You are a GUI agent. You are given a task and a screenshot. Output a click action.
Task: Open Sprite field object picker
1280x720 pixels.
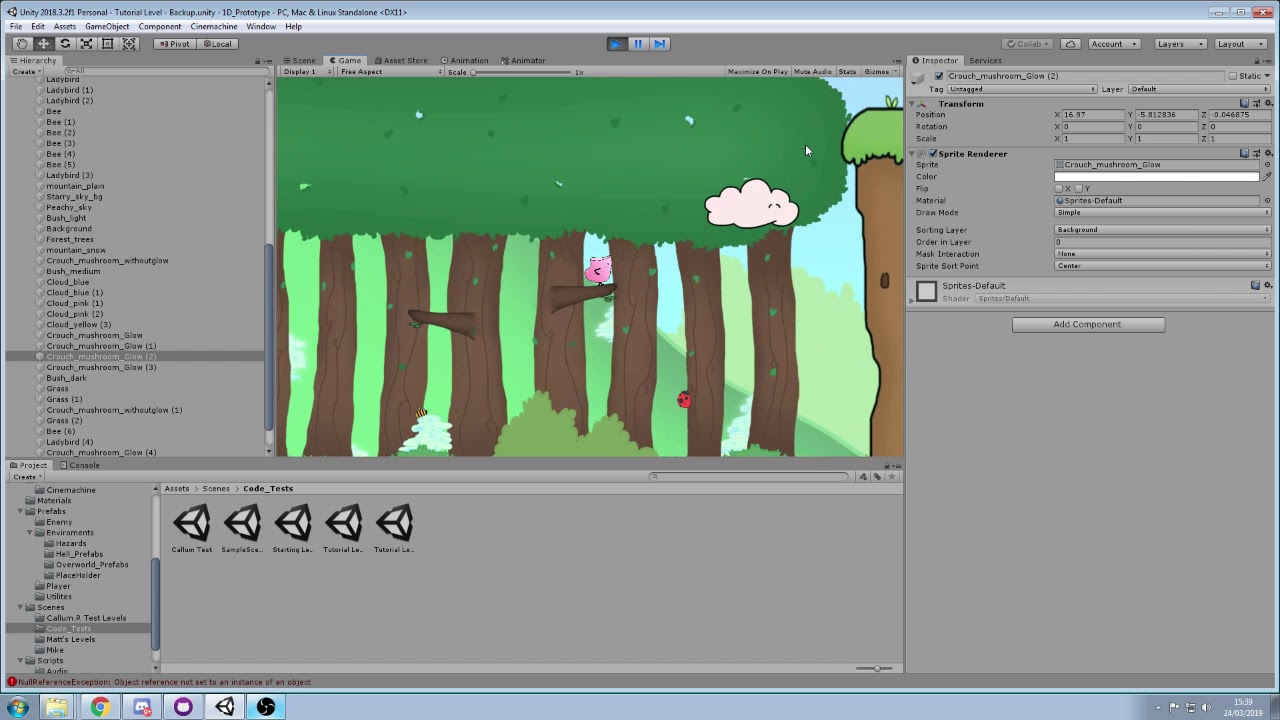click(x=1267, y=165)
